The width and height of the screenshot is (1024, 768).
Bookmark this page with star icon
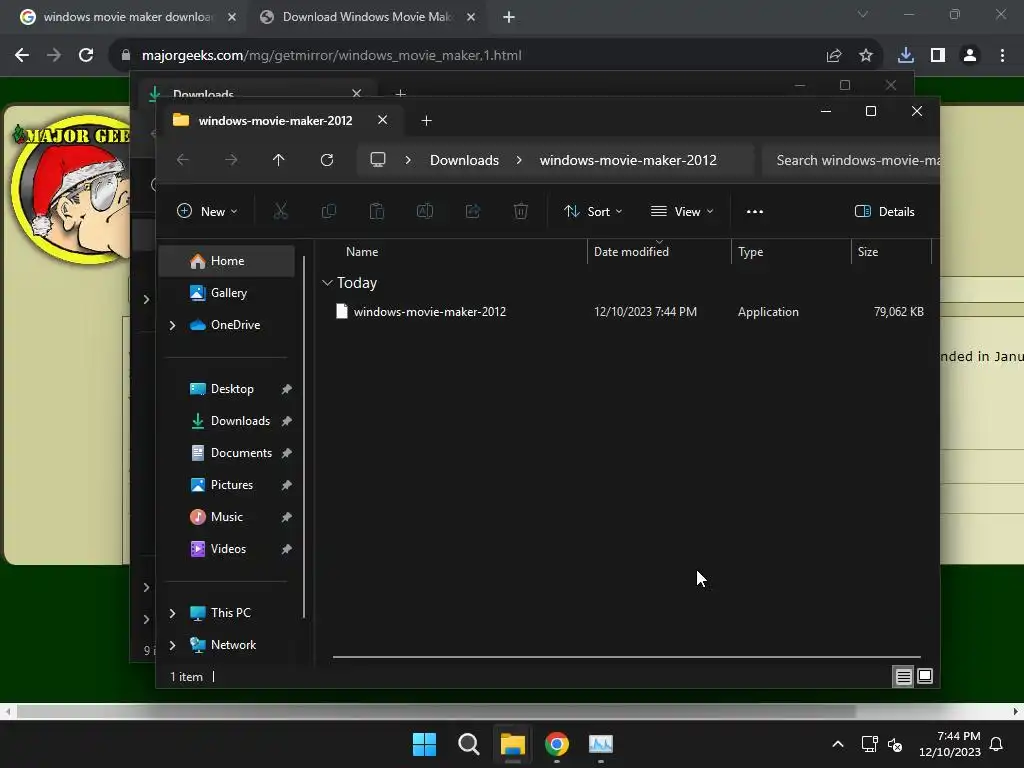pyautogui.click(x=866, y=56)
